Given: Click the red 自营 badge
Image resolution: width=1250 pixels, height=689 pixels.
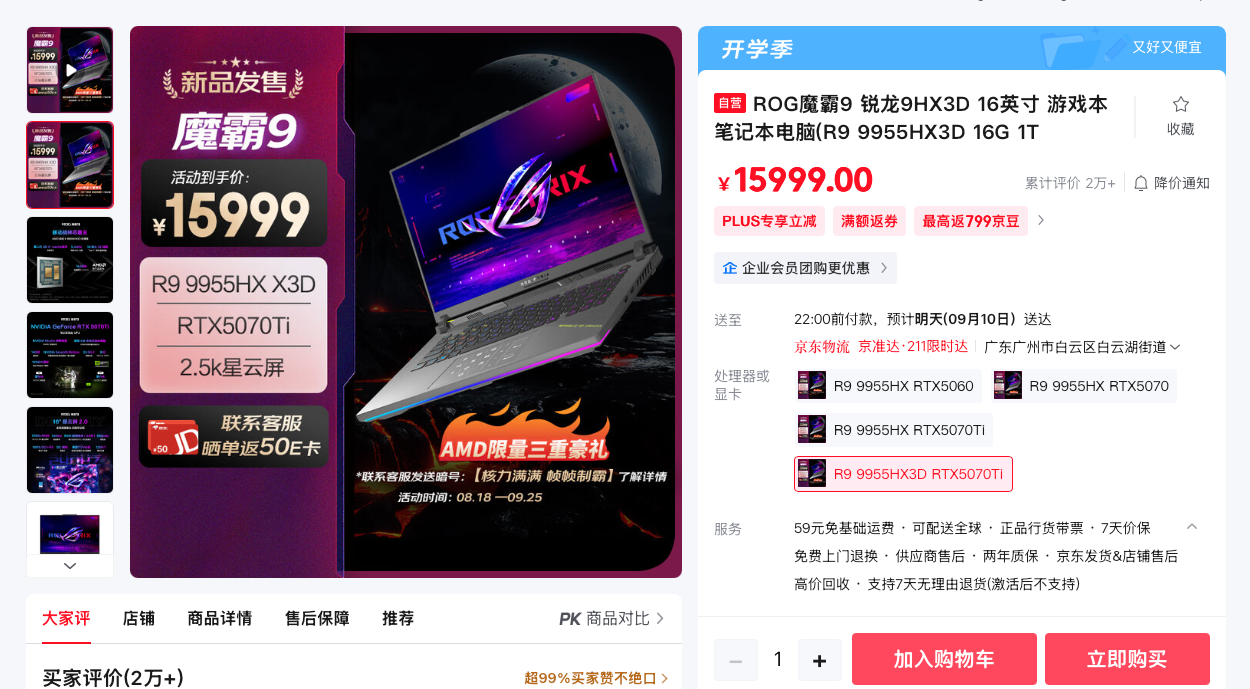Looking at the screenshot, I should pyautogui.click(x=730, y=103).
